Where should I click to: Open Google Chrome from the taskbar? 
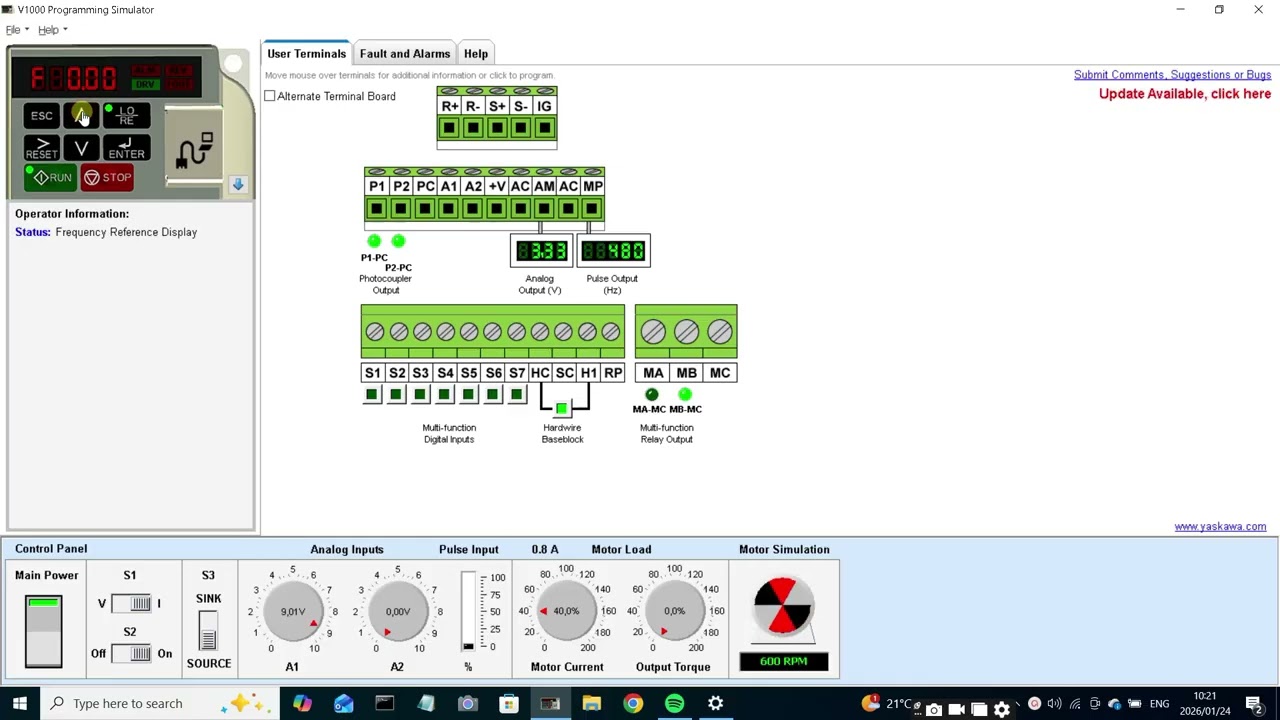point(633,703)
